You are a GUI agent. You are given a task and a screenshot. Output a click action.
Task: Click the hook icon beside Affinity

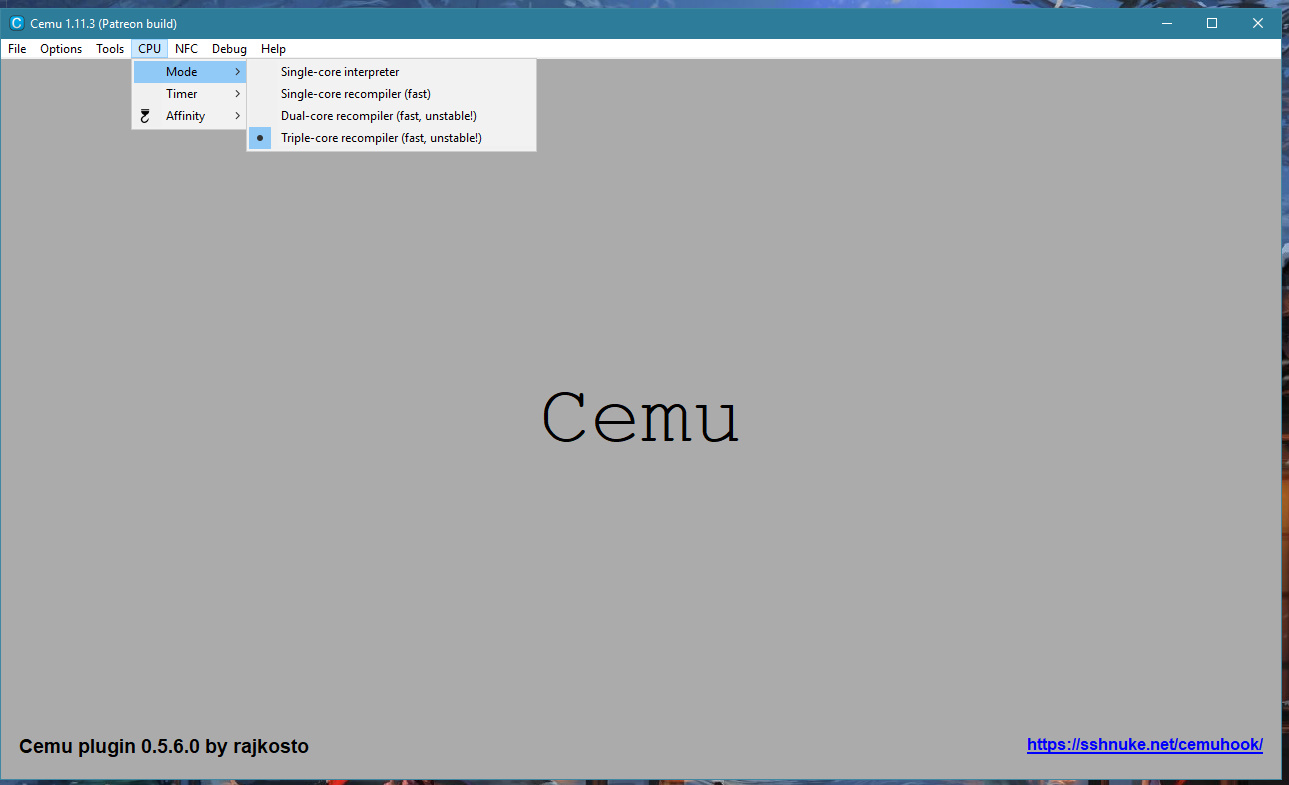(145, 116)
